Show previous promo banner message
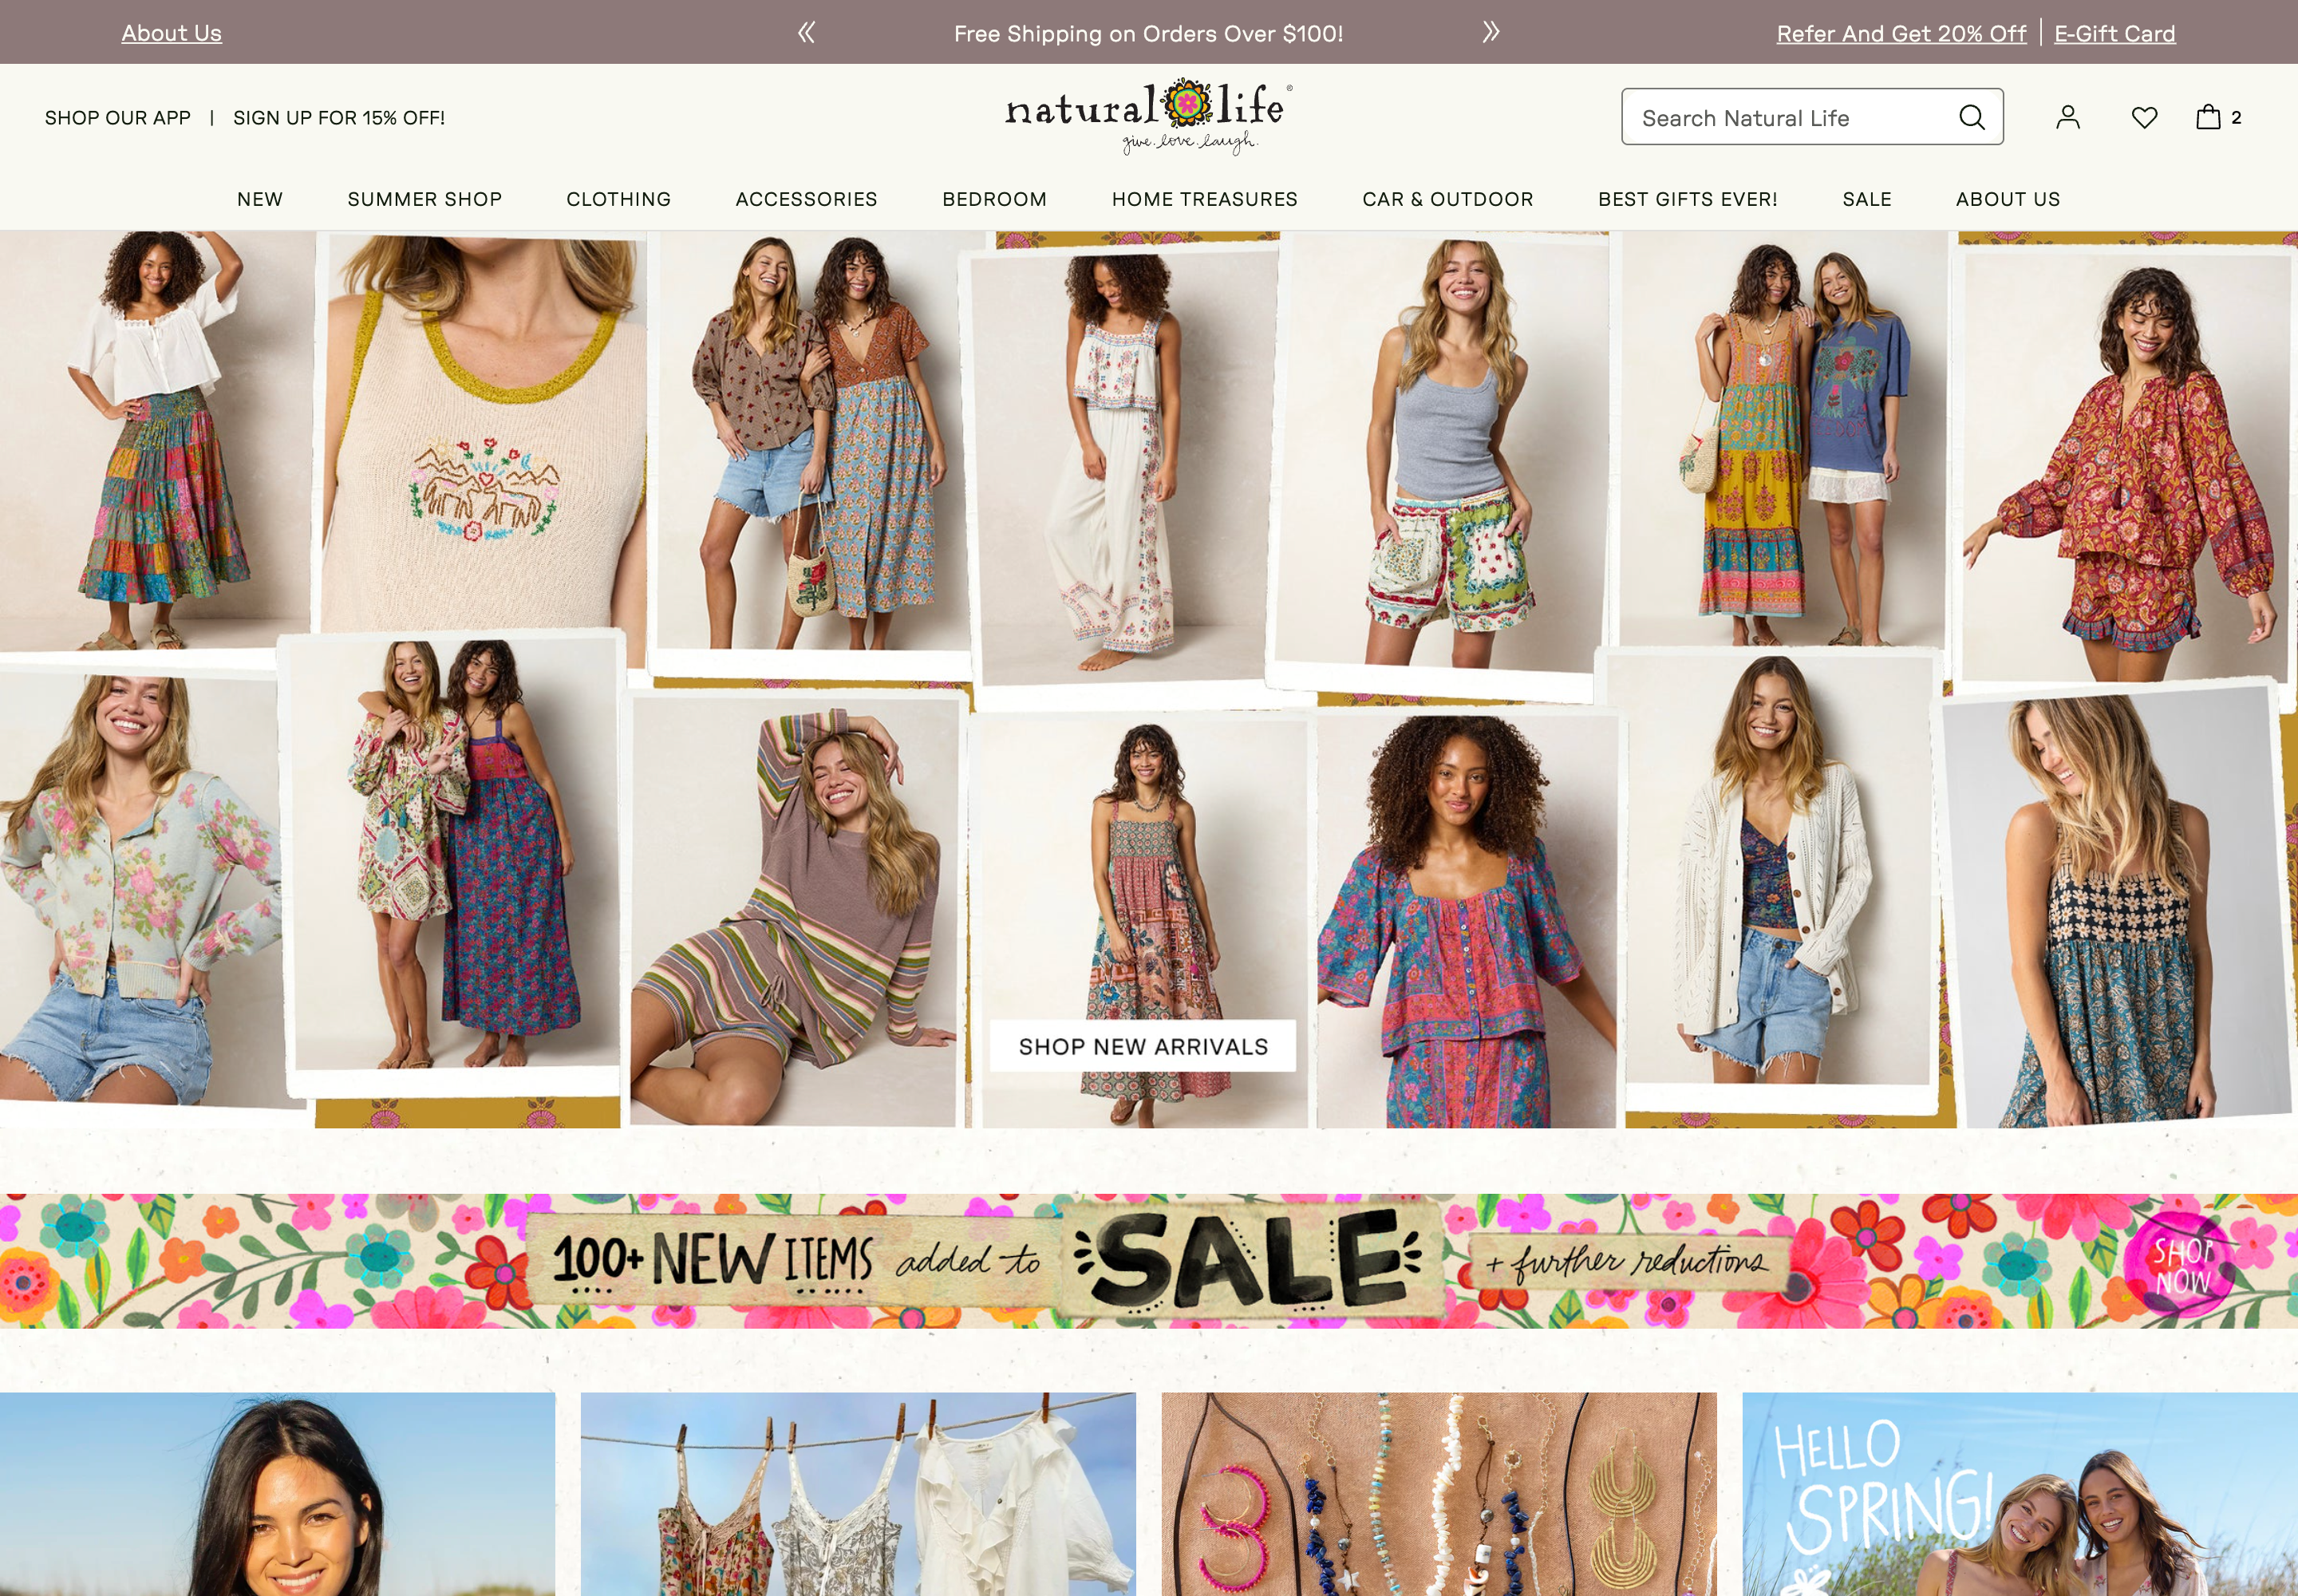This screenshot has width=2298, height=1596. 806,33
